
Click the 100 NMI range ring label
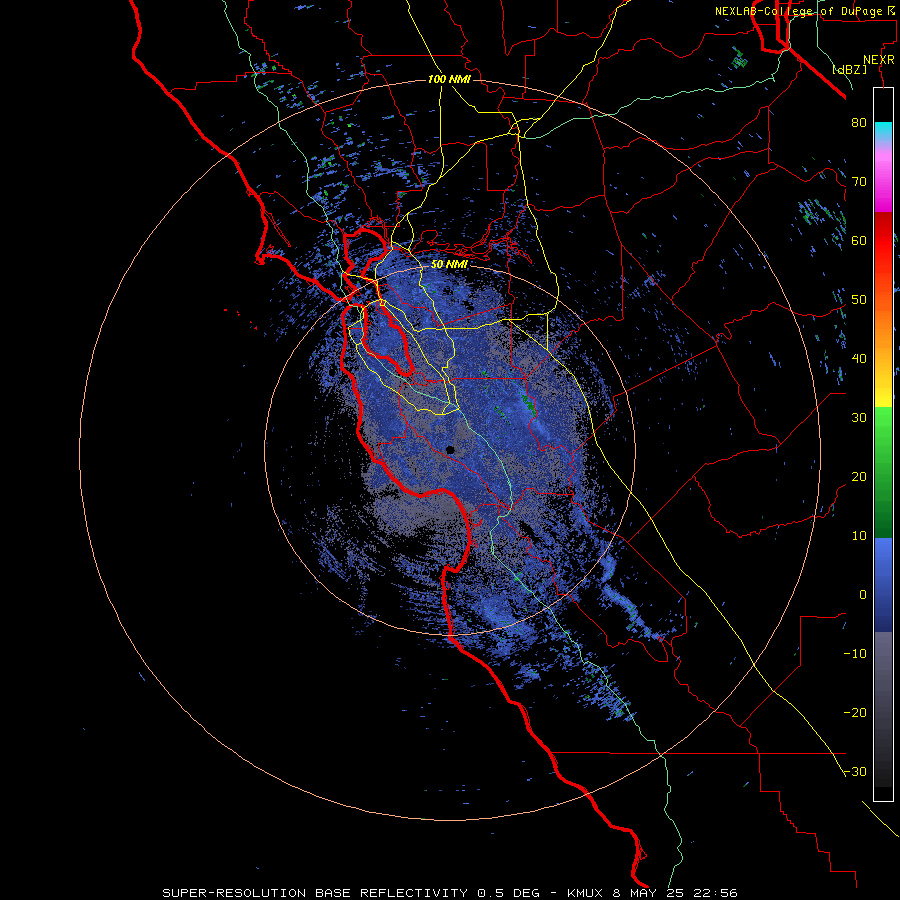tap(449, 79)
